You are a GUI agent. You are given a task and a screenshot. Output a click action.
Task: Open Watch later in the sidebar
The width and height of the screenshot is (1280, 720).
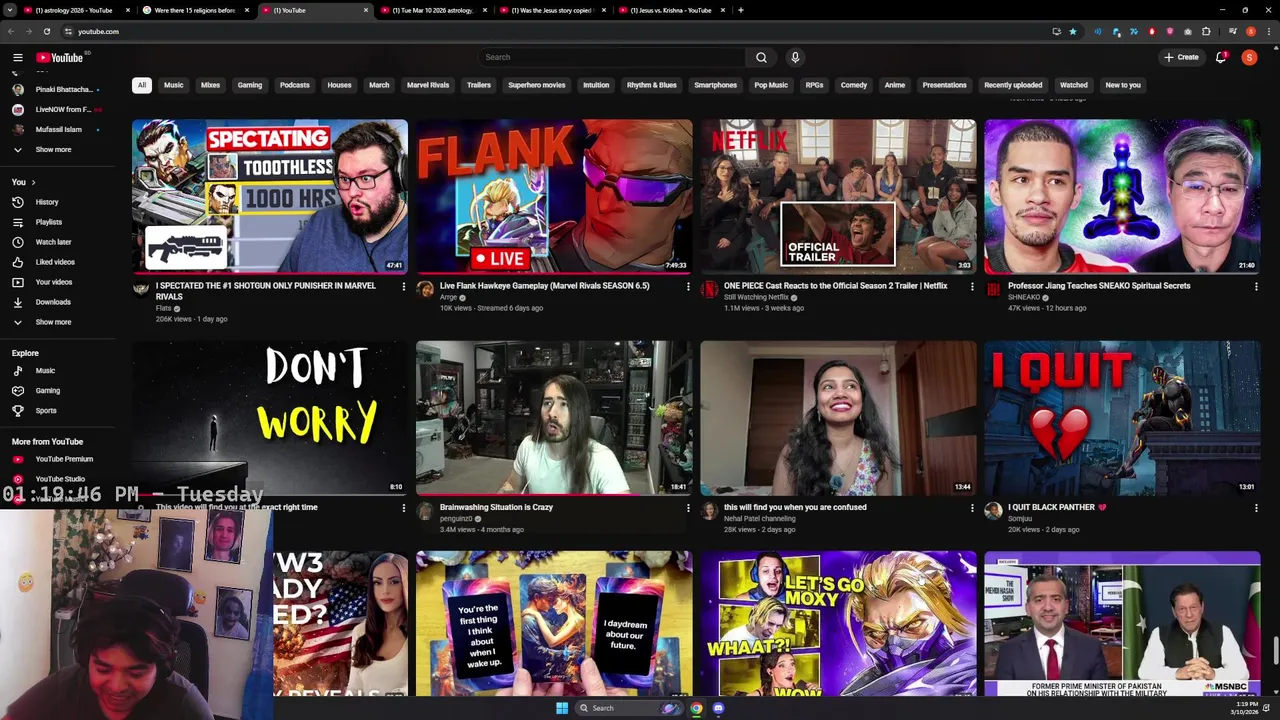point(53,242)
